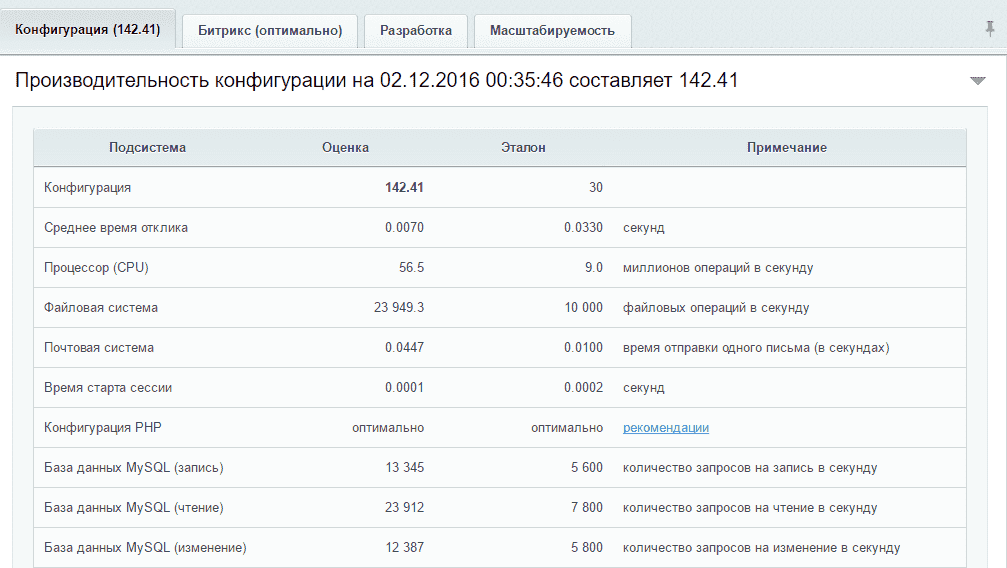Select the Конфигурация (142.41) tab
The height and width of the screenshot is (568, 1007).
click(x=88, y=30)
